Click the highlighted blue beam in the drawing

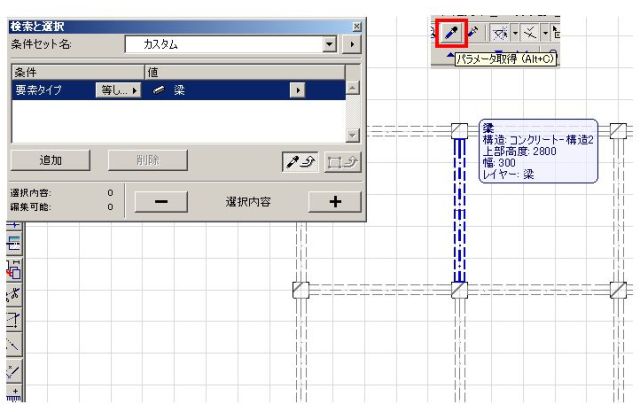[x=459, y=210]
